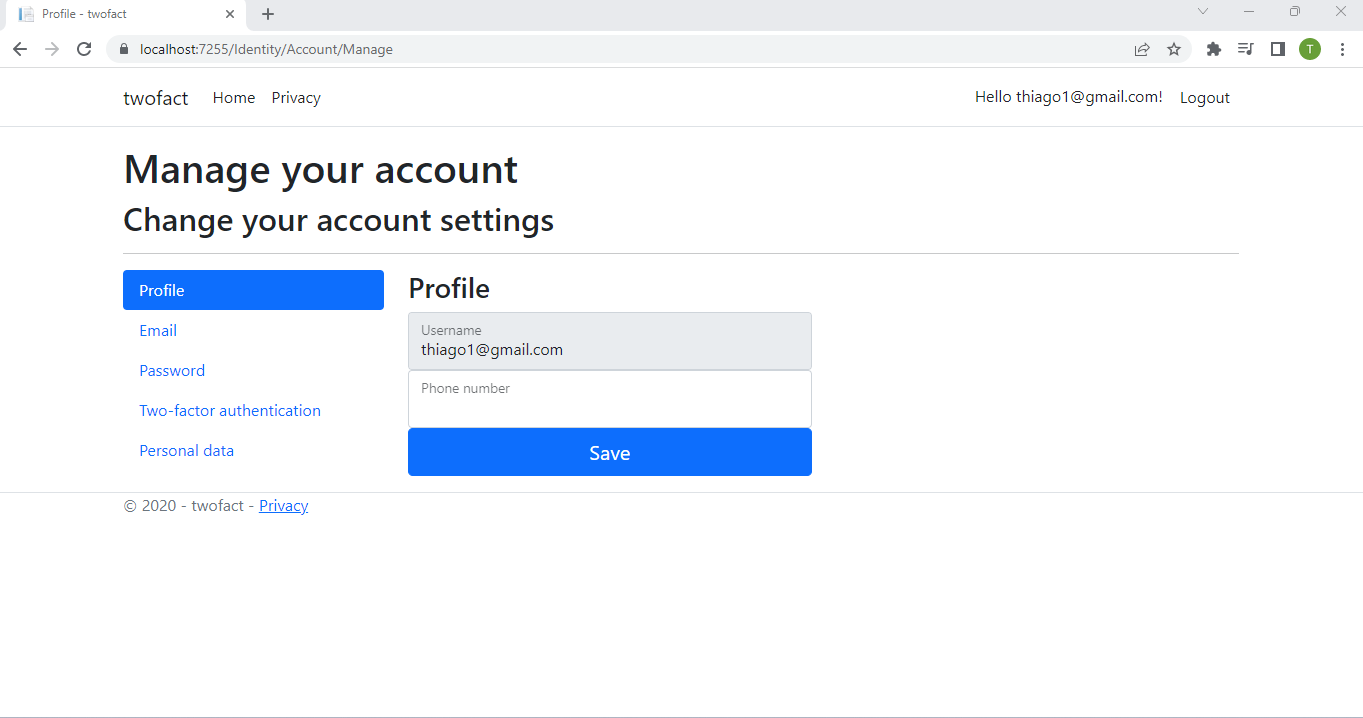Click the dropdown chevron near the window controls
The width and height of the screenshot is (1363, 718).
click(1202, 11)
